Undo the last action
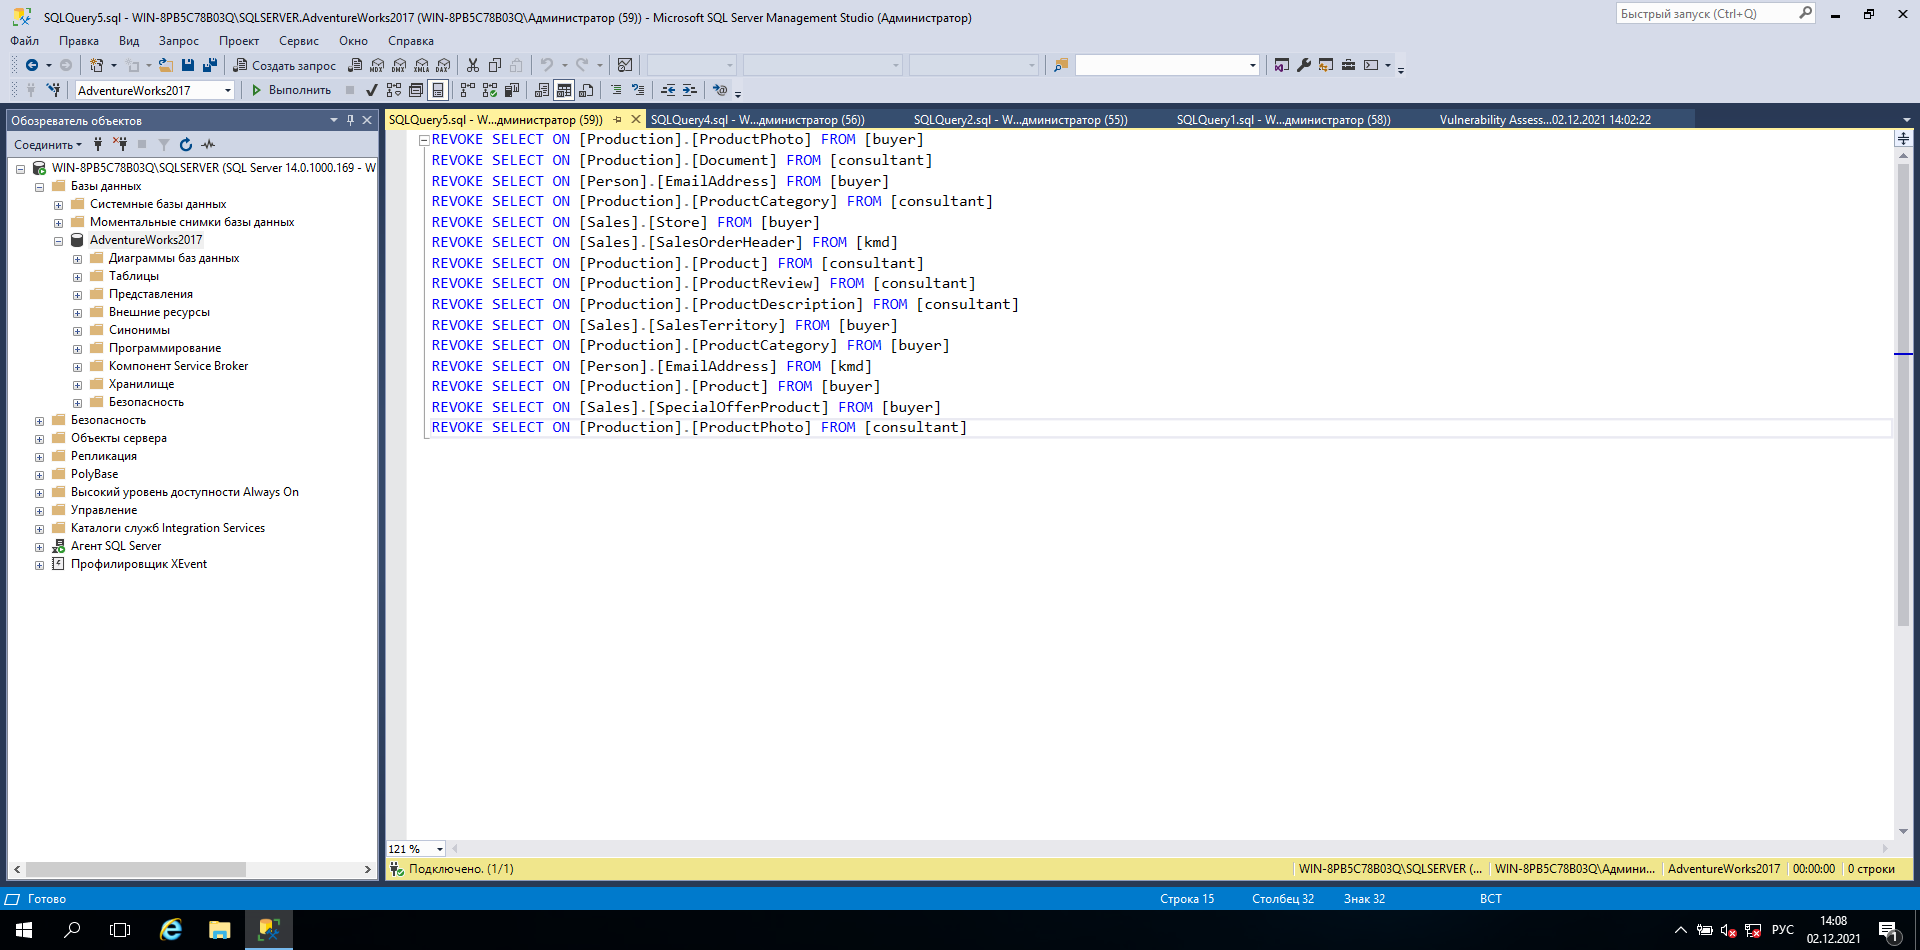 click(x=547, y=65)
